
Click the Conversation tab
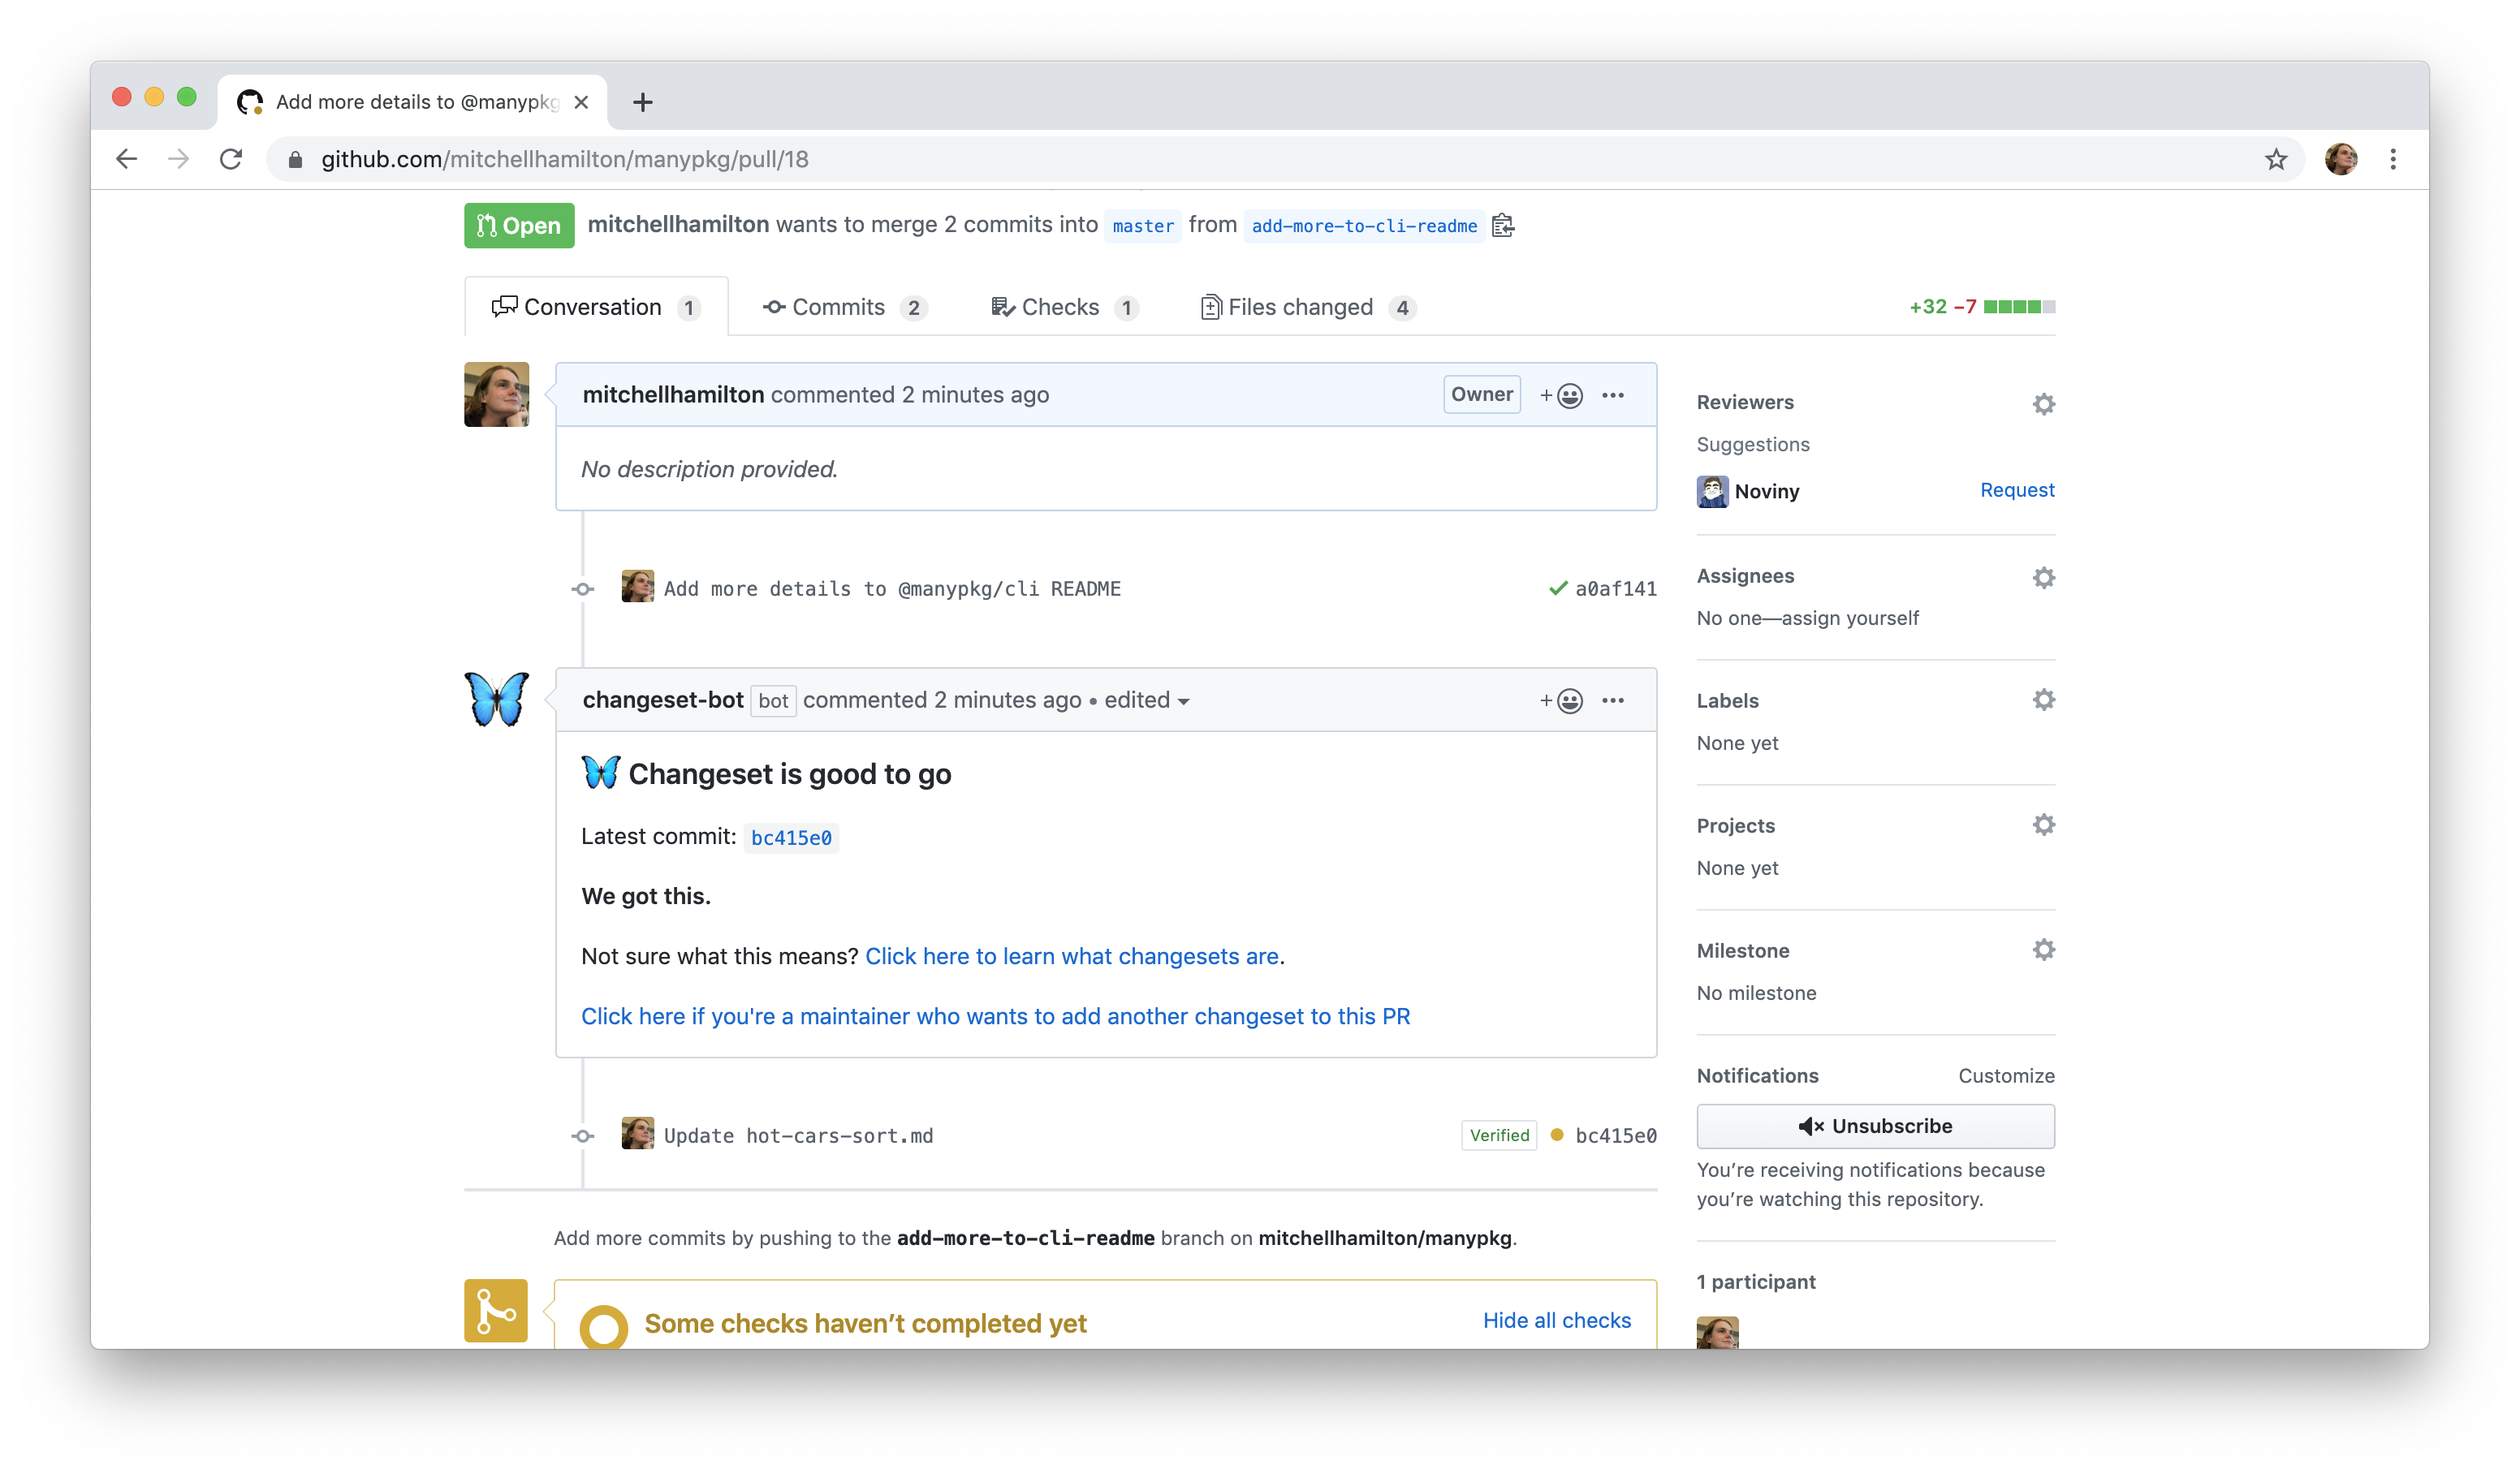(593, 306)
